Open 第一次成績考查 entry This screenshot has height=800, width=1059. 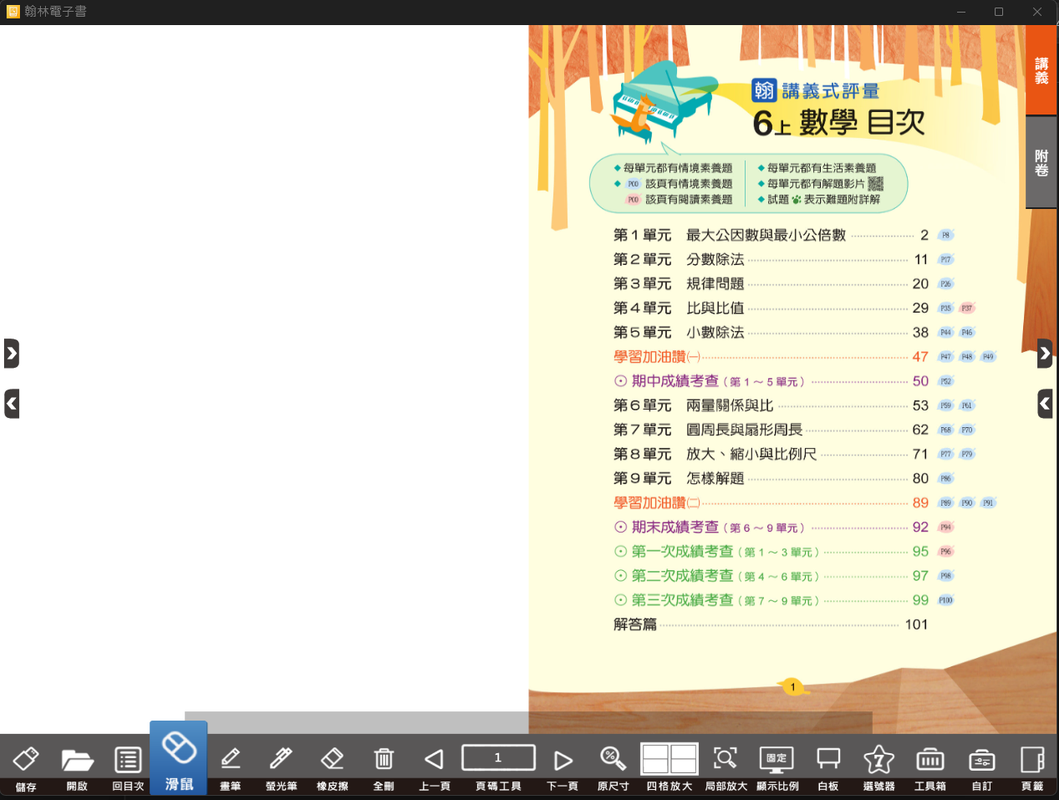(x=771, y=551)
